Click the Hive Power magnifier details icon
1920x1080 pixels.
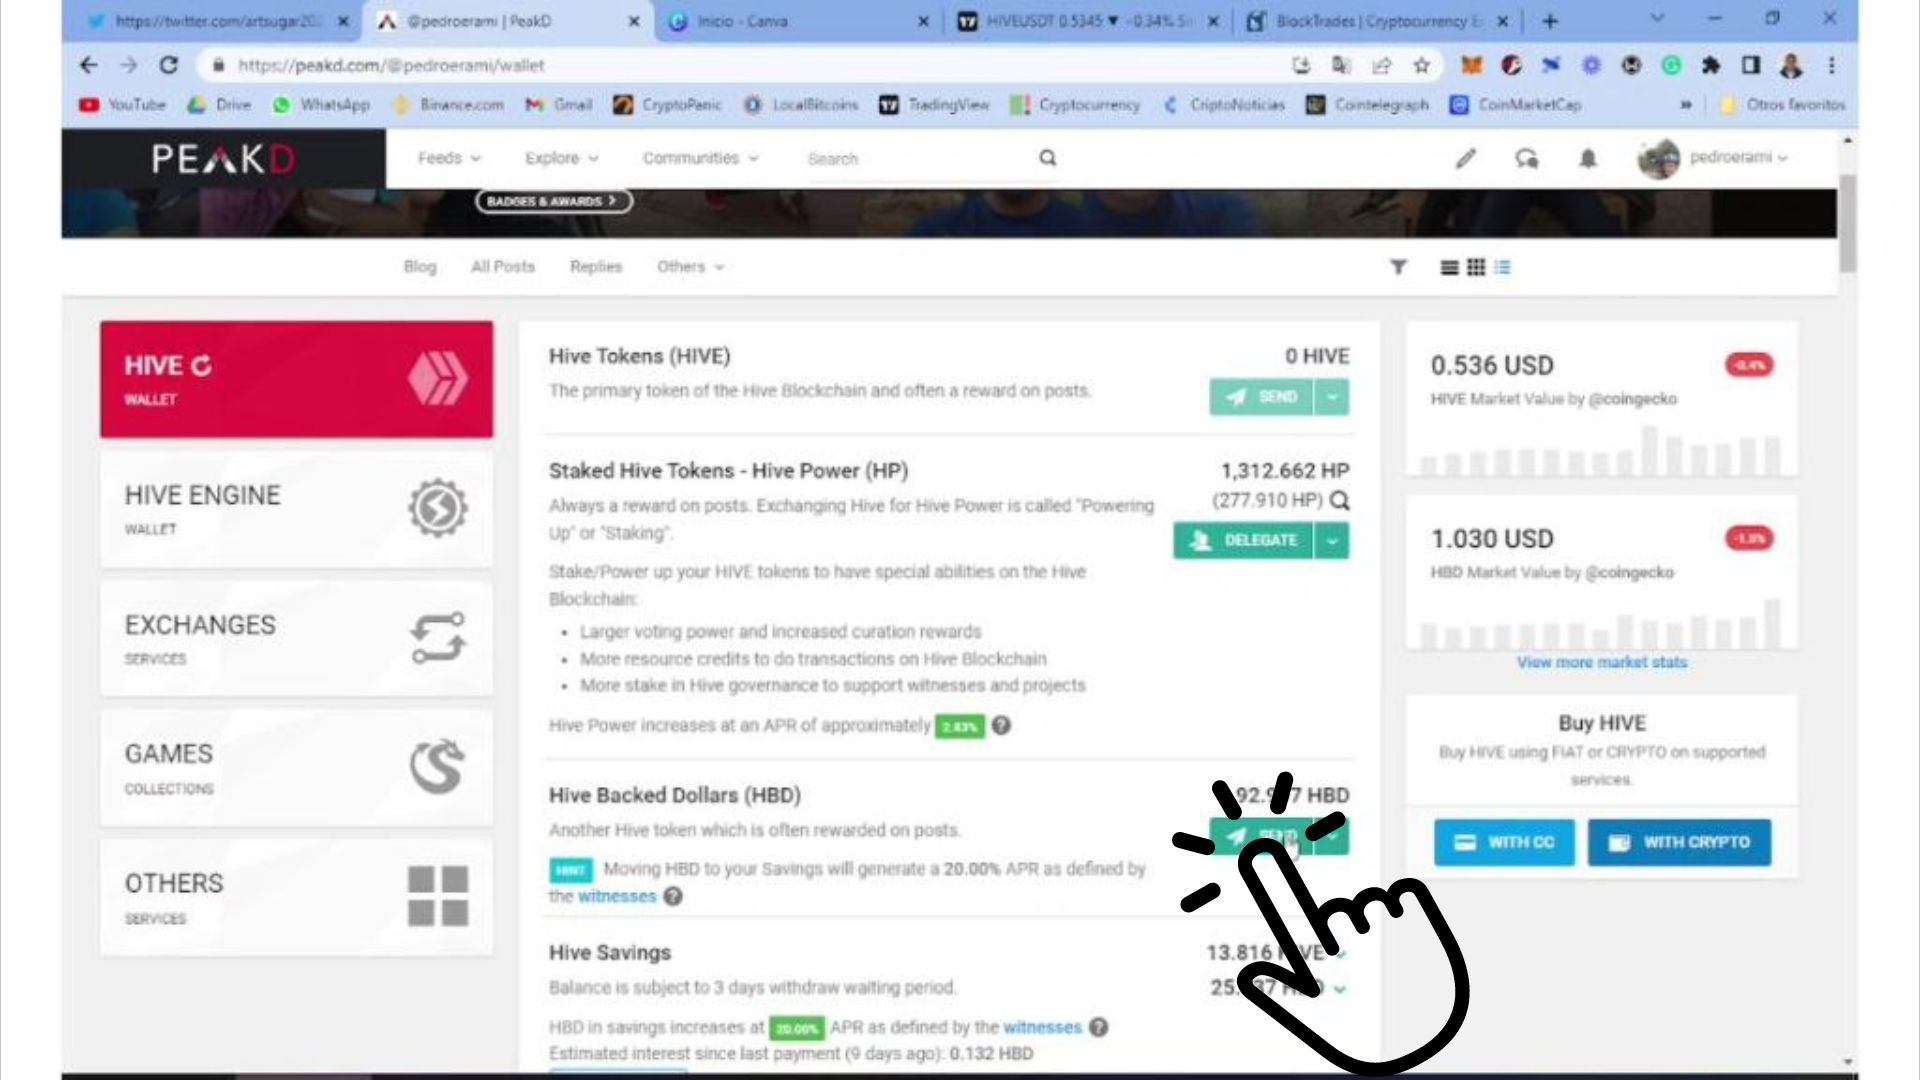click(1339, 501)
